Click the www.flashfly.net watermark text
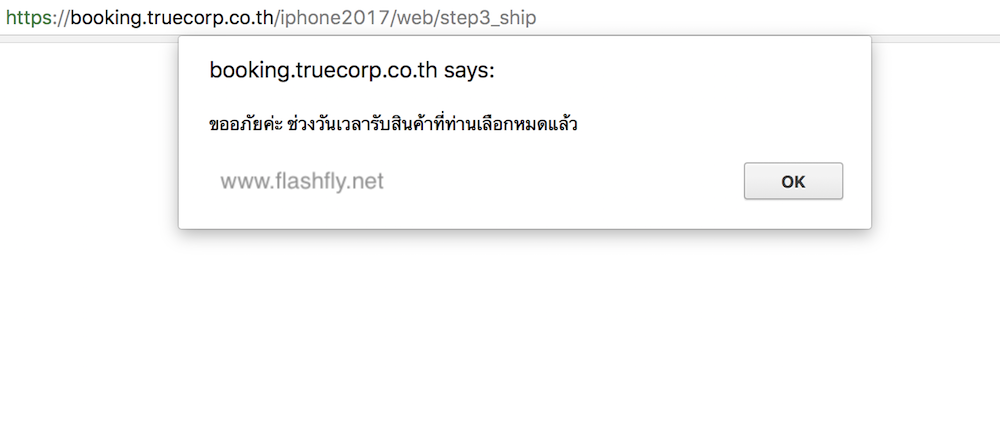Viewport: 1000px width, 427px height. pos(301,182)
